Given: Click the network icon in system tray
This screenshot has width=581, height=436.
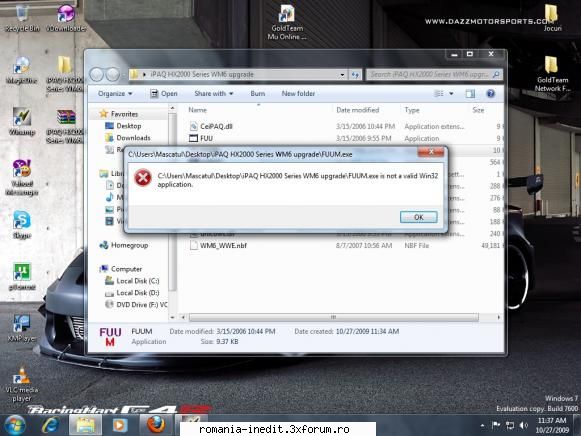Looking at the screenshot, I should [510, 425].
